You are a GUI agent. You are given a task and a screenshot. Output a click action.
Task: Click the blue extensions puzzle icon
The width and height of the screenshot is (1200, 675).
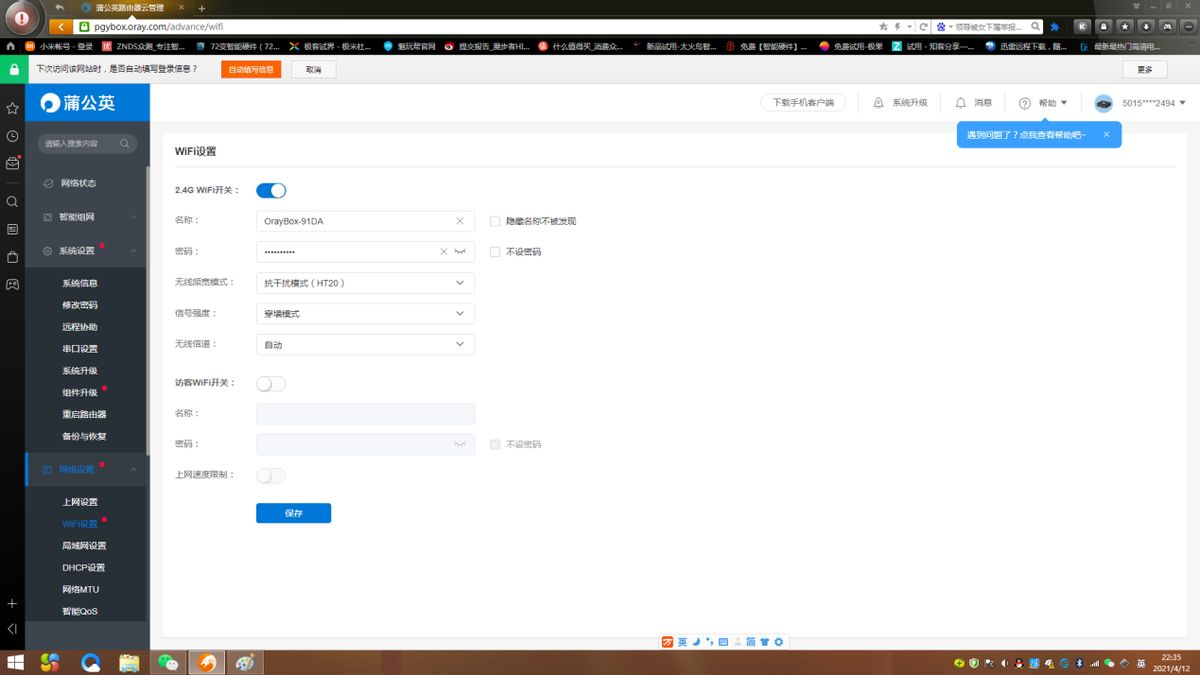pyautogui.click(x=1054, y=27)
